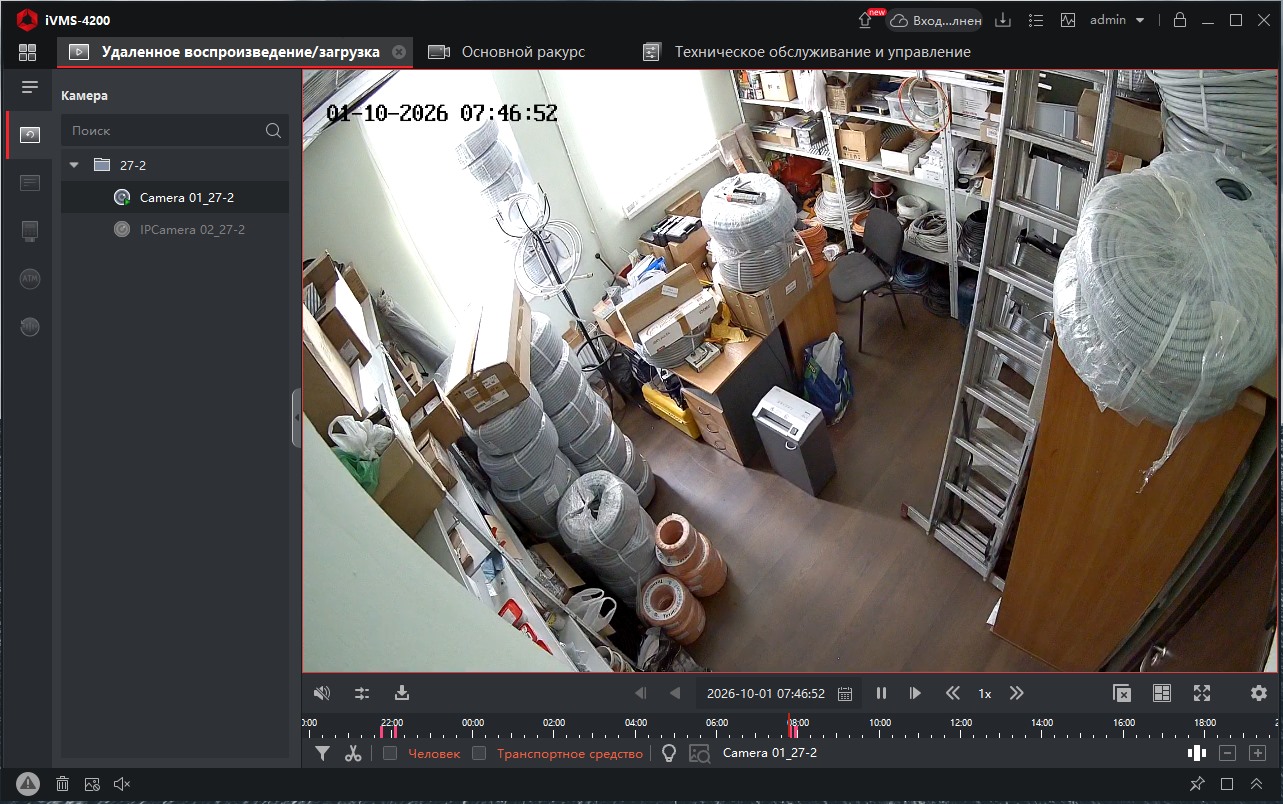This screenshot has width=1283, height=804.
Task: Stop all playback windows icon
Action: [x=1122, y=693]
